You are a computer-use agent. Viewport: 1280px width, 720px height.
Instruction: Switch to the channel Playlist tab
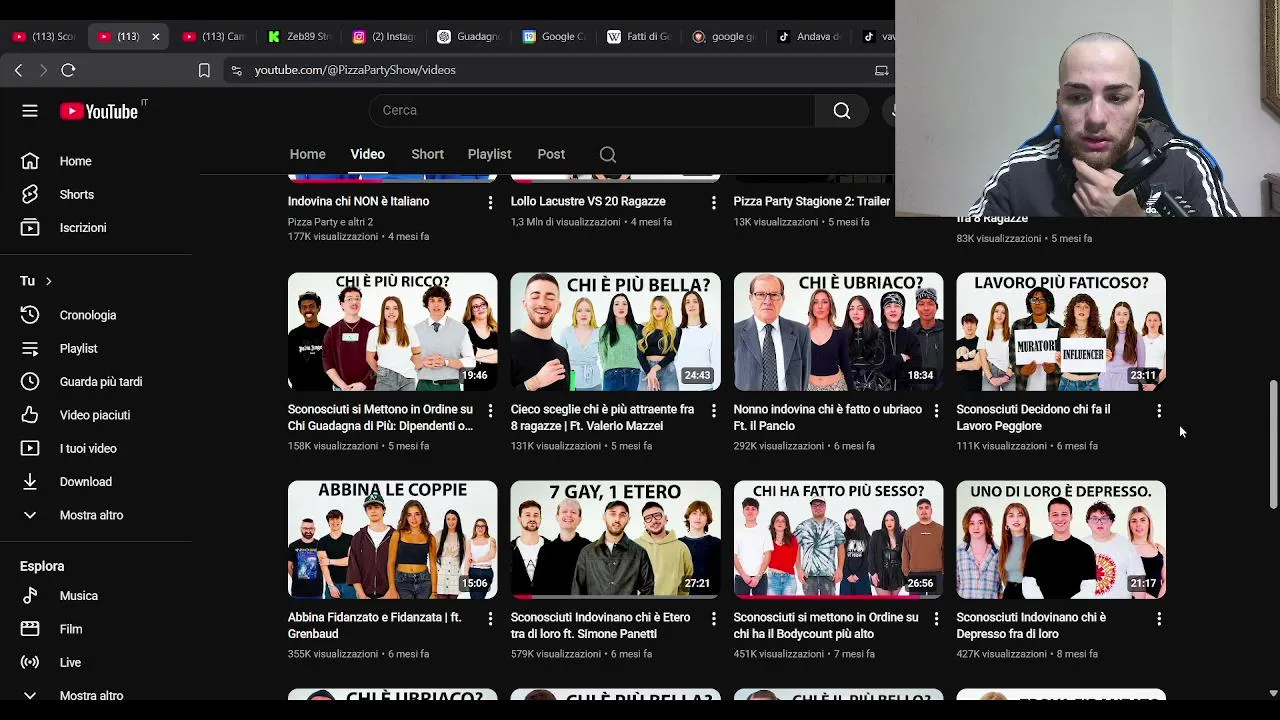pos(489,154)
